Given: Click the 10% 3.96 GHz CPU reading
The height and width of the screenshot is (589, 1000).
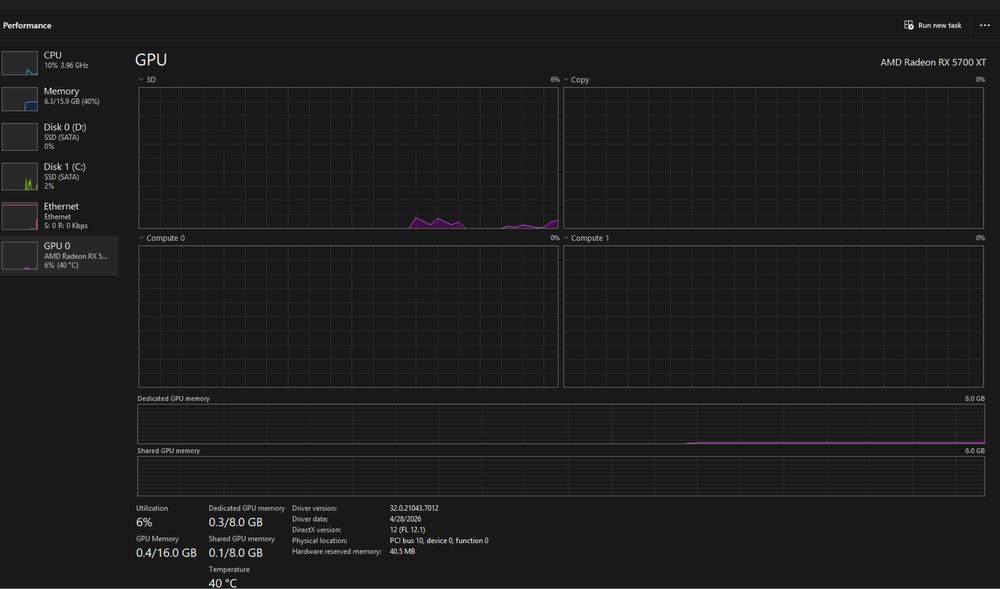Looking at the screenshot, I should 66,66.
